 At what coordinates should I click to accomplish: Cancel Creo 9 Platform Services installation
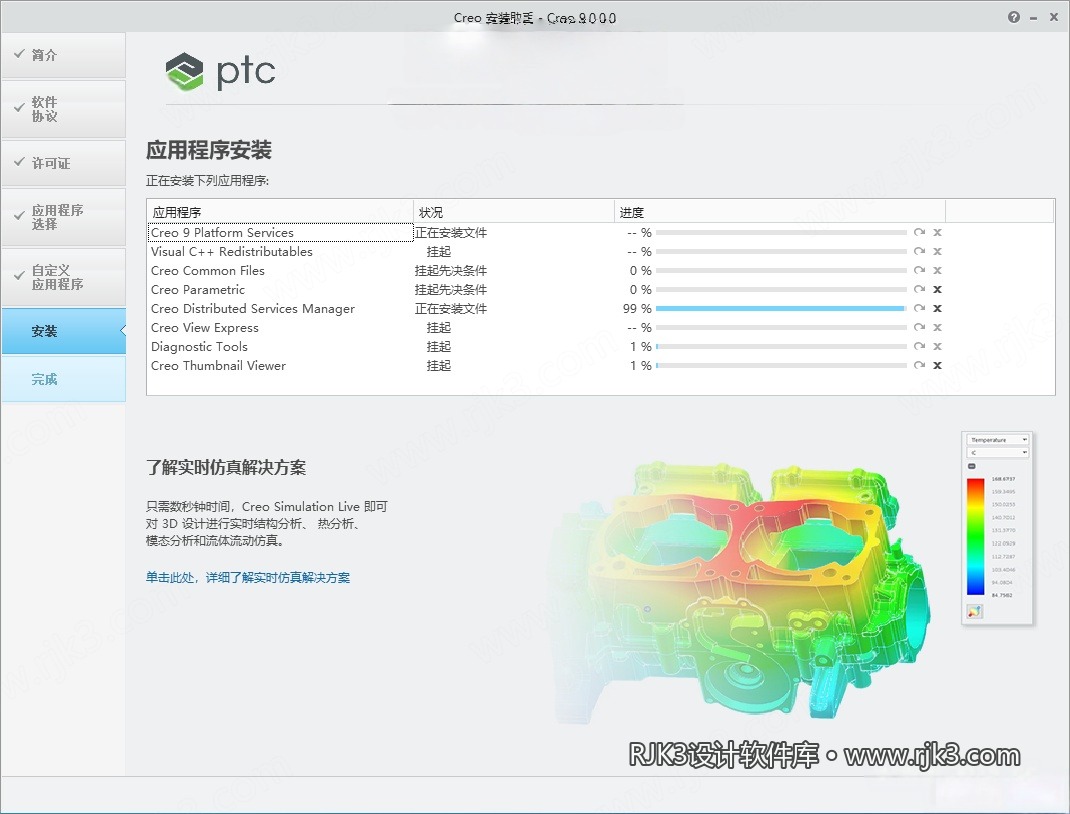pos(938,233)
